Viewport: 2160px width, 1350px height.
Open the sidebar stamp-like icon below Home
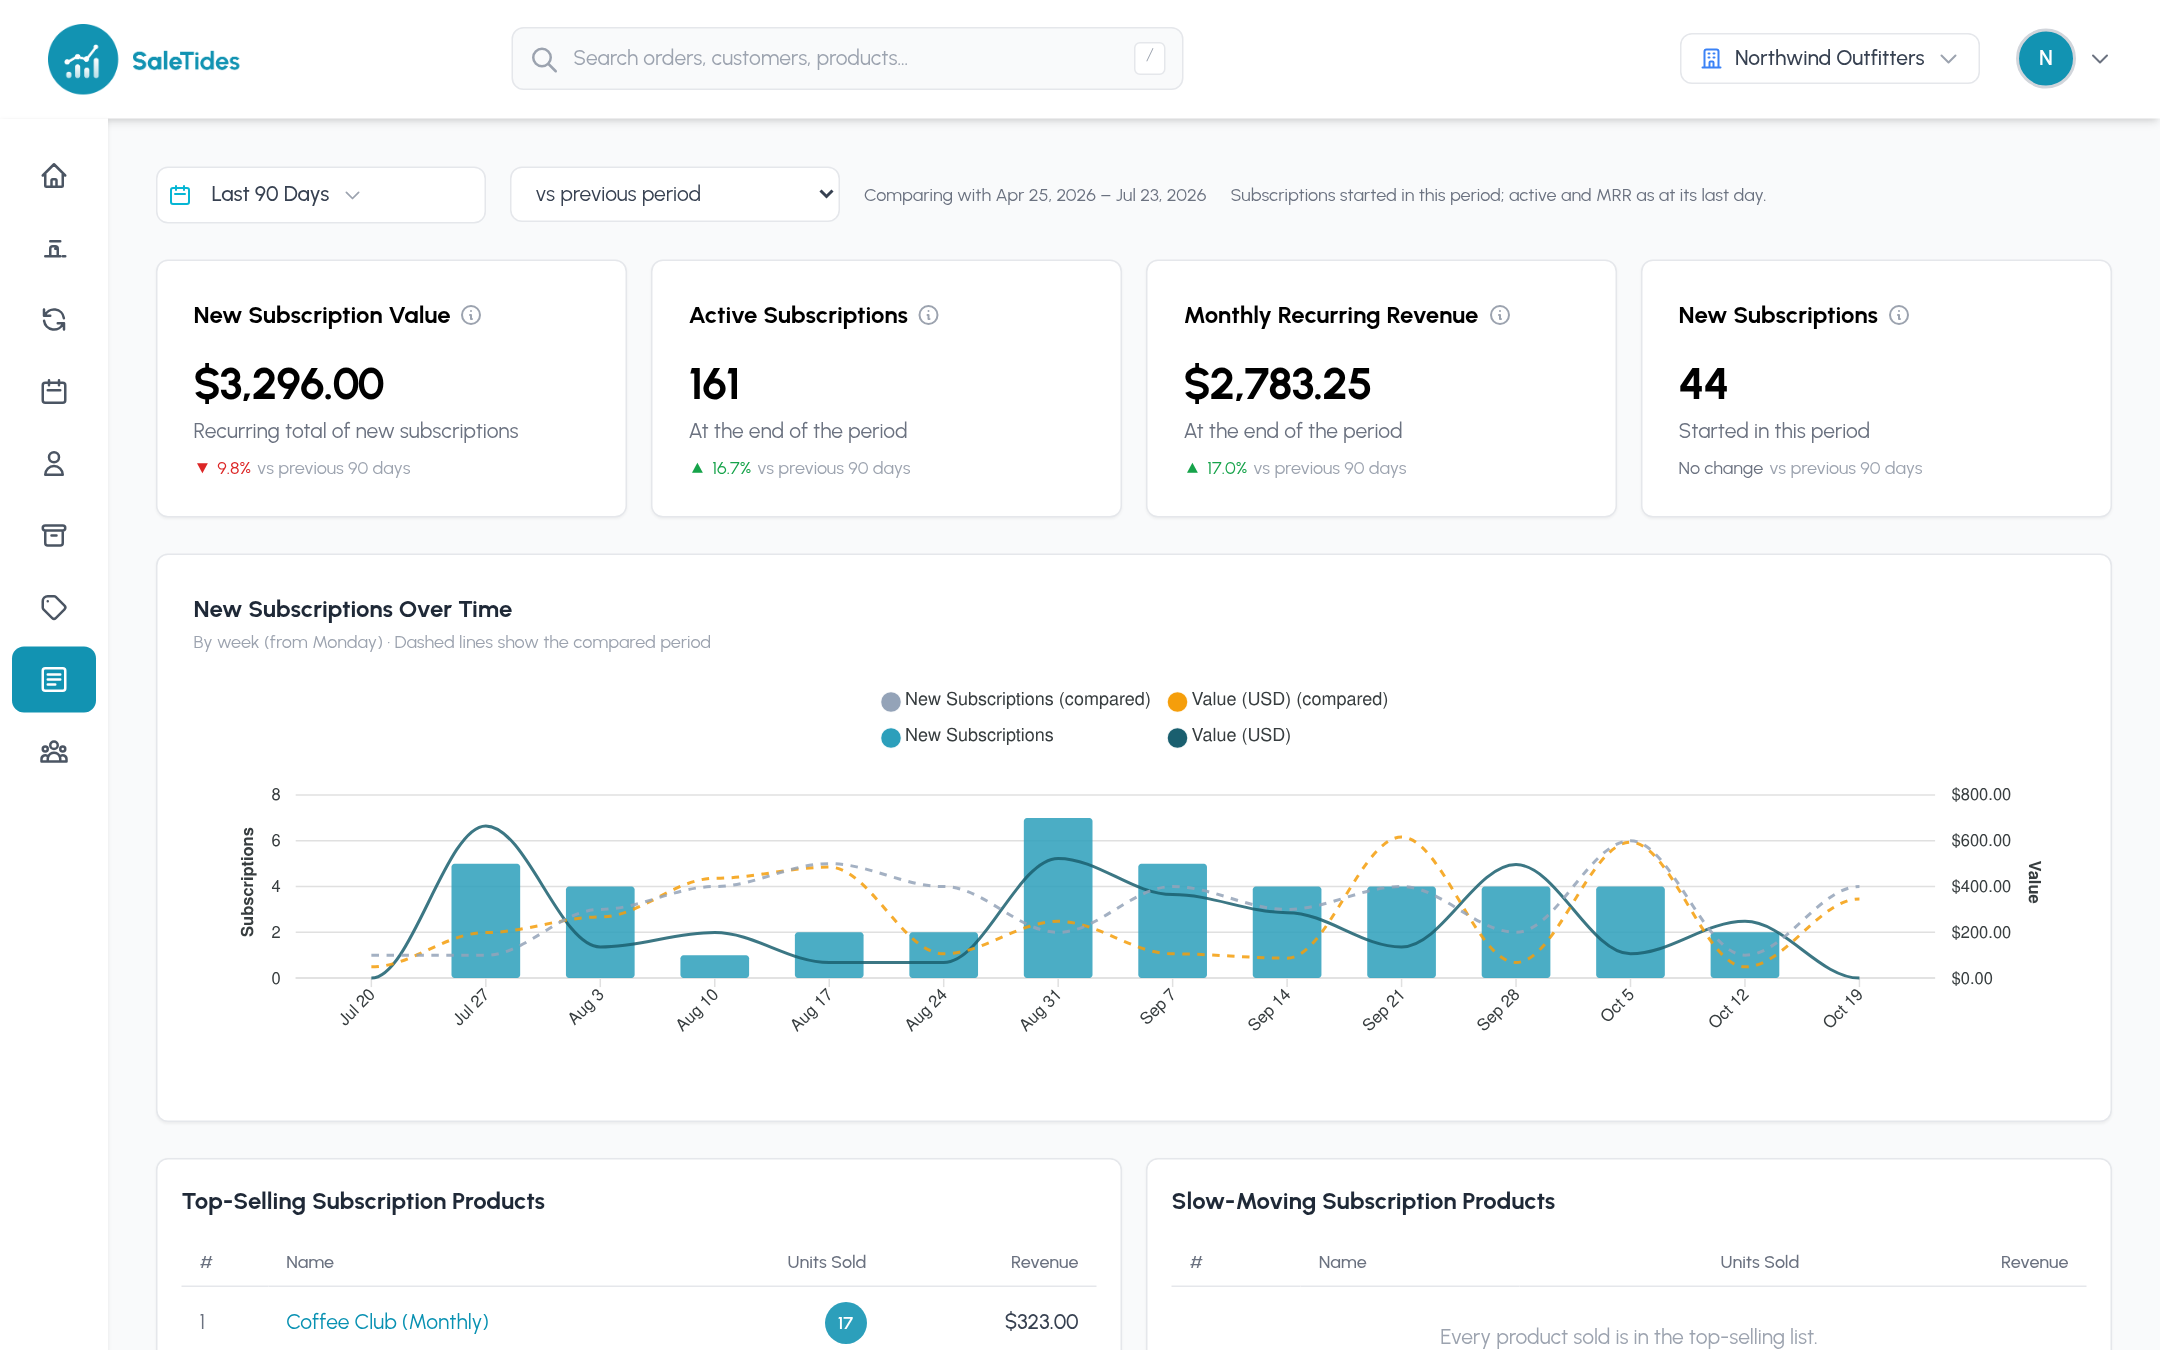point(54,248)
